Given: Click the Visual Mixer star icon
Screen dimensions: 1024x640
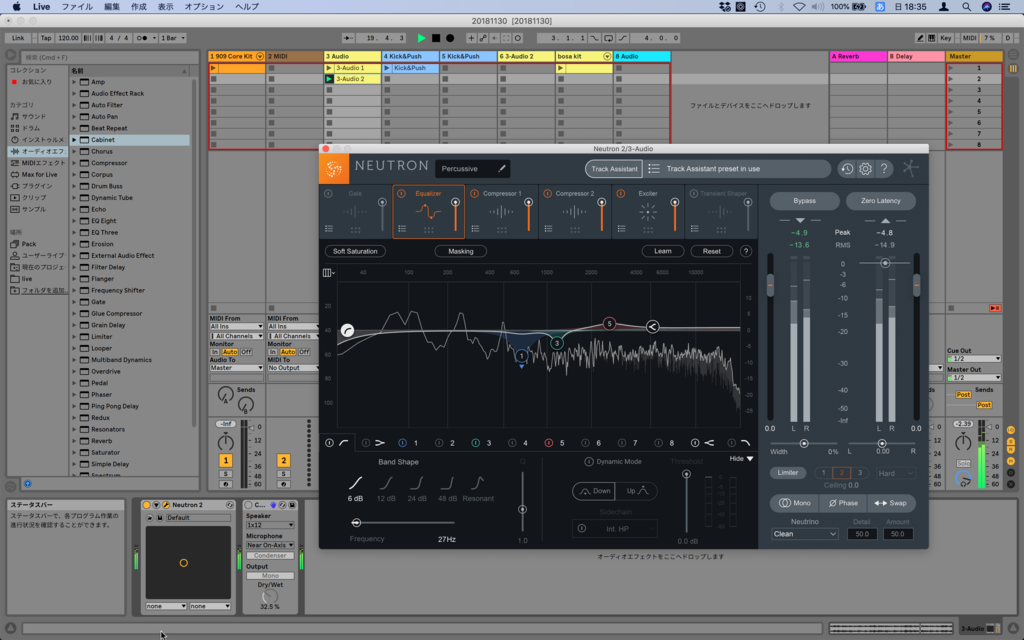Looking at the screenshot, I should [910, 168].
